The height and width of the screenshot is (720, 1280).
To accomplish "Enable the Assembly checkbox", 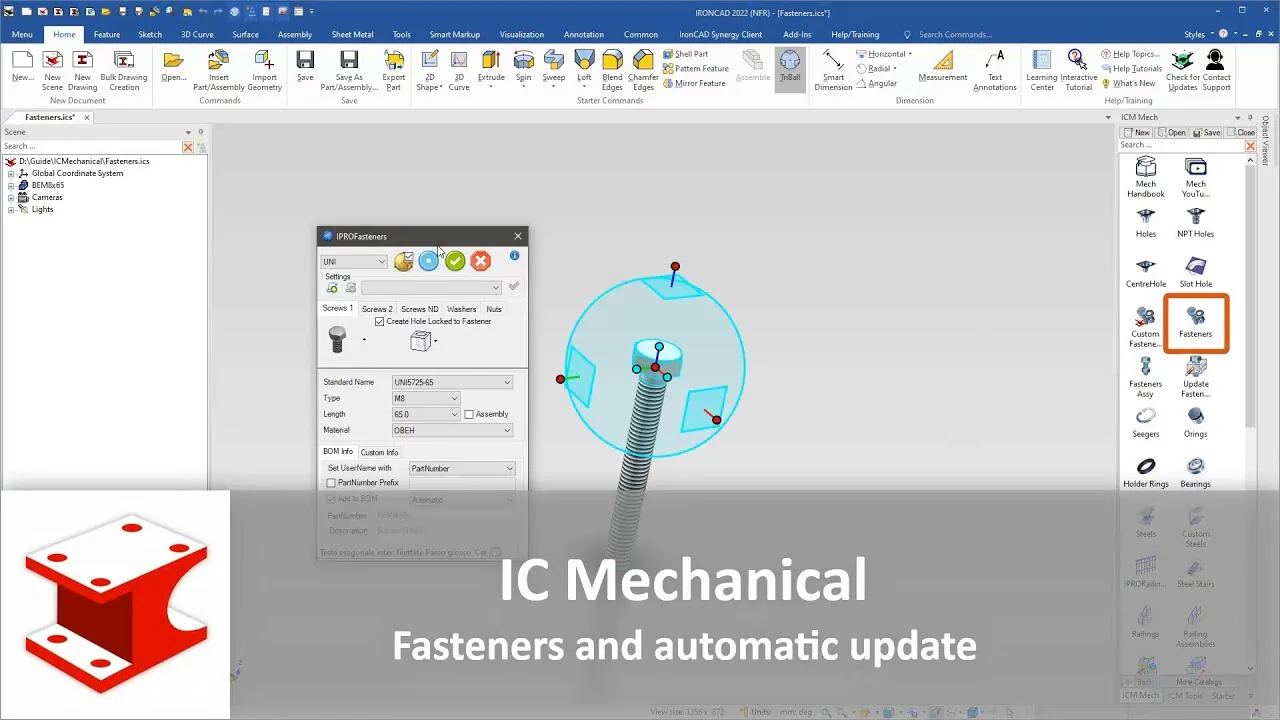I will point(469,414).
